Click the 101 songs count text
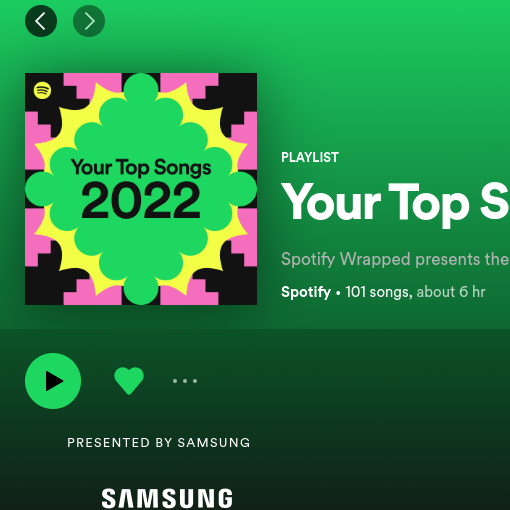Screen dimensions: 510x510 click(x=379, y=292)
